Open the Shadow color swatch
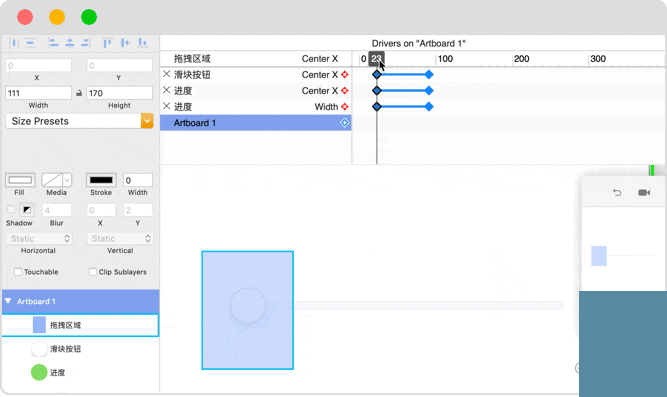This screenshot has width=667, height=397. 27,209
